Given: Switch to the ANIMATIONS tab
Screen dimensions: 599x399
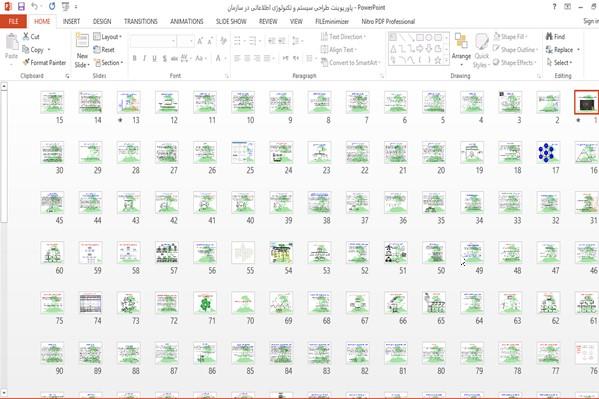Looking at the screenshot, I should 186,21.
